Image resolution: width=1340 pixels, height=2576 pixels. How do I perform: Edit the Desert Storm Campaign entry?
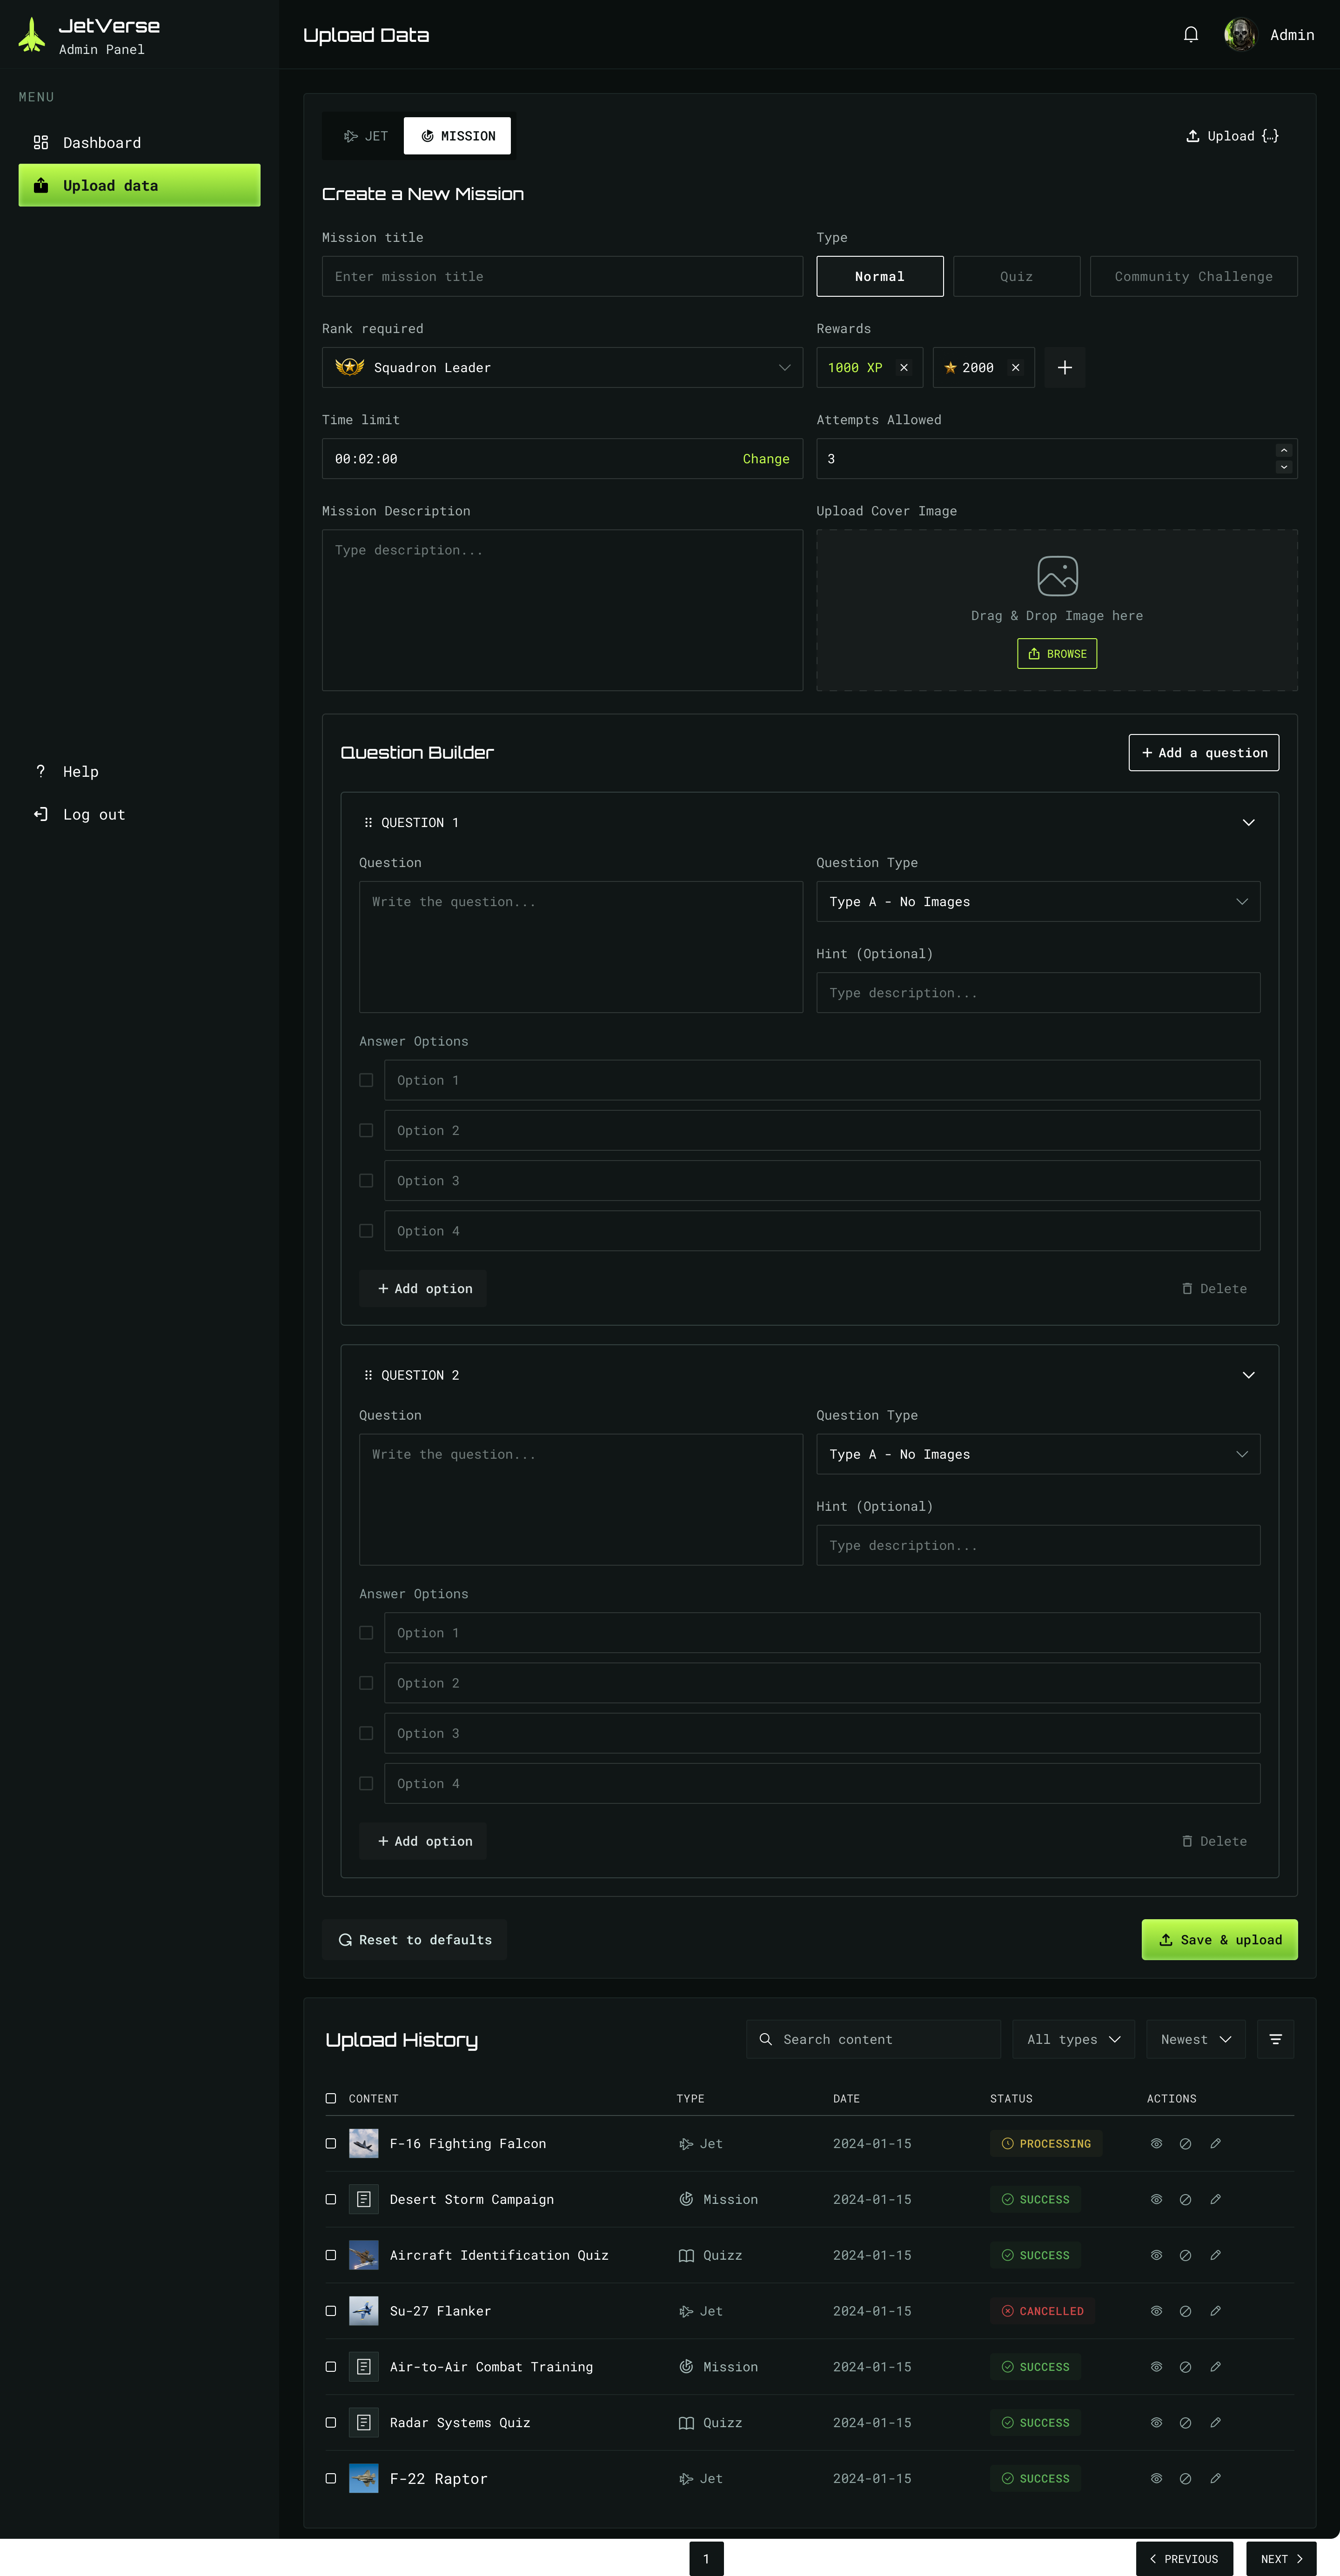pos(1216,2200)
